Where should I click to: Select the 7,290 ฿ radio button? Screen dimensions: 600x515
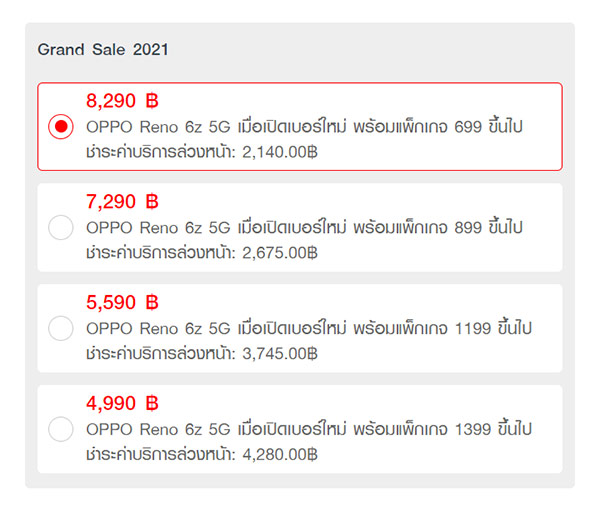click(61, 227)
